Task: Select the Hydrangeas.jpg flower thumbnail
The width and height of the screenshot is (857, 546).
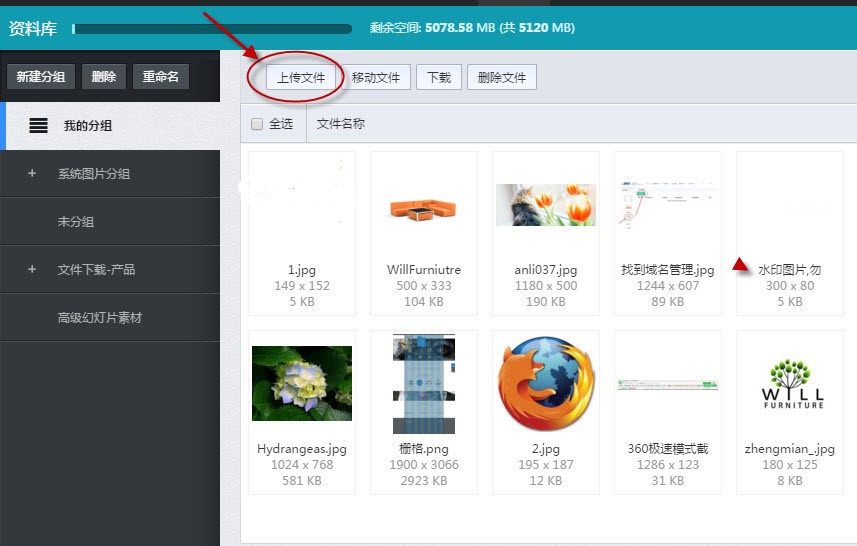Action: [x=301, y=384]
